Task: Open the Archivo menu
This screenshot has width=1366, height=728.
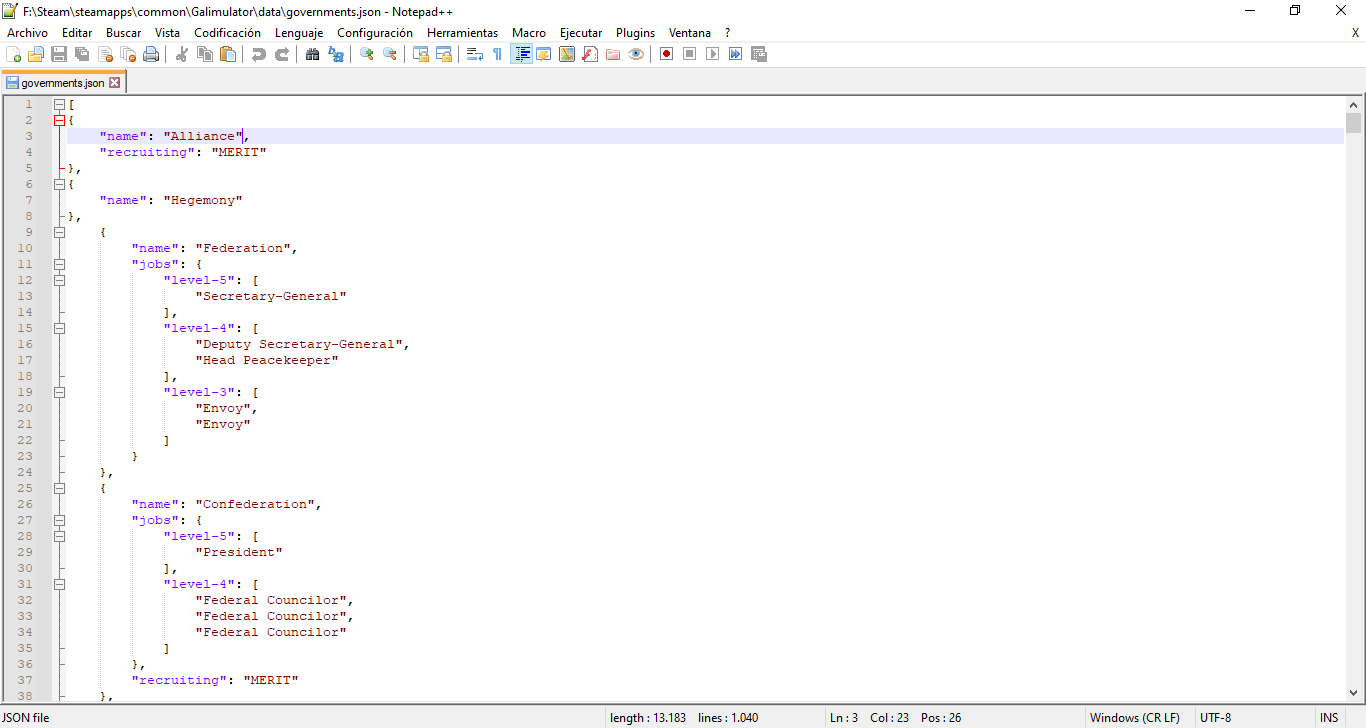Action: (x=27, y=33)
